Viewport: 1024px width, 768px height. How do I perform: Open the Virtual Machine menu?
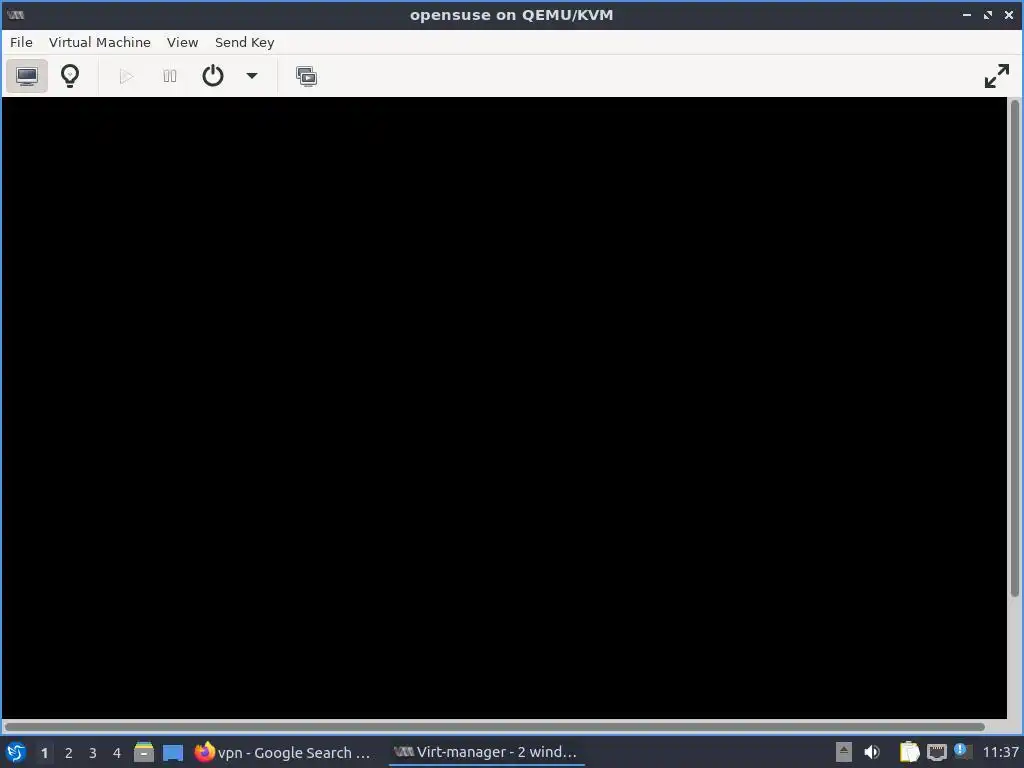100,42
